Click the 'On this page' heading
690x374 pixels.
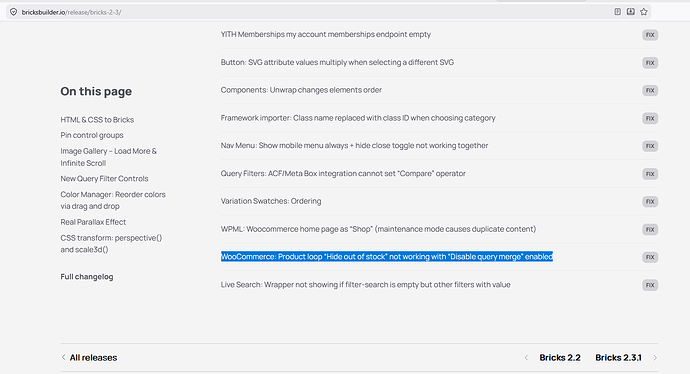point(96,92)
